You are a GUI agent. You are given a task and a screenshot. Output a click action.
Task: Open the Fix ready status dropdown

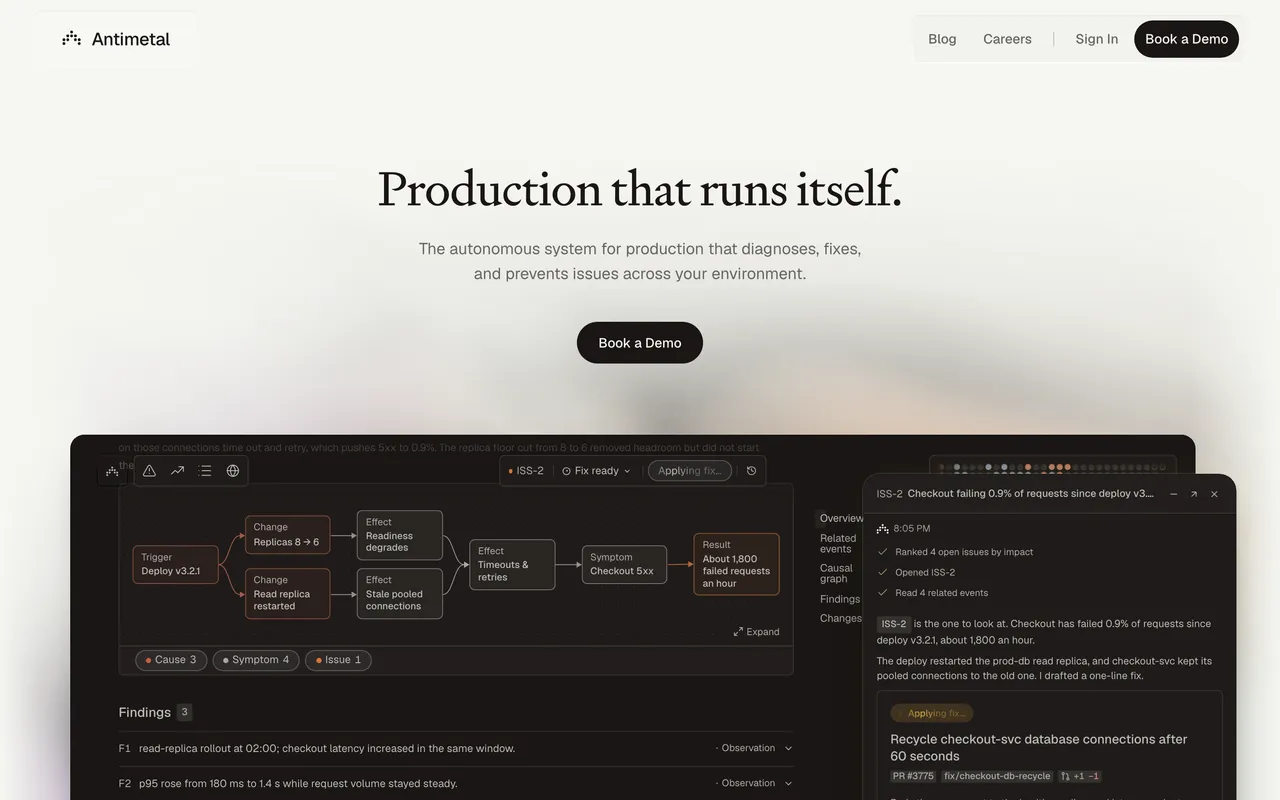point(596,471)
